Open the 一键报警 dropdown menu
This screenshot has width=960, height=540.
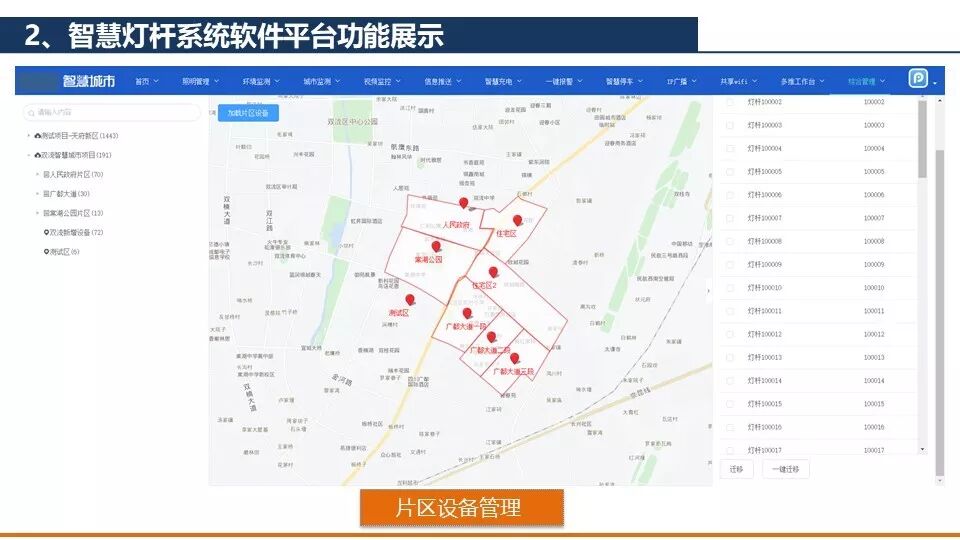click(x=564, y=81)
